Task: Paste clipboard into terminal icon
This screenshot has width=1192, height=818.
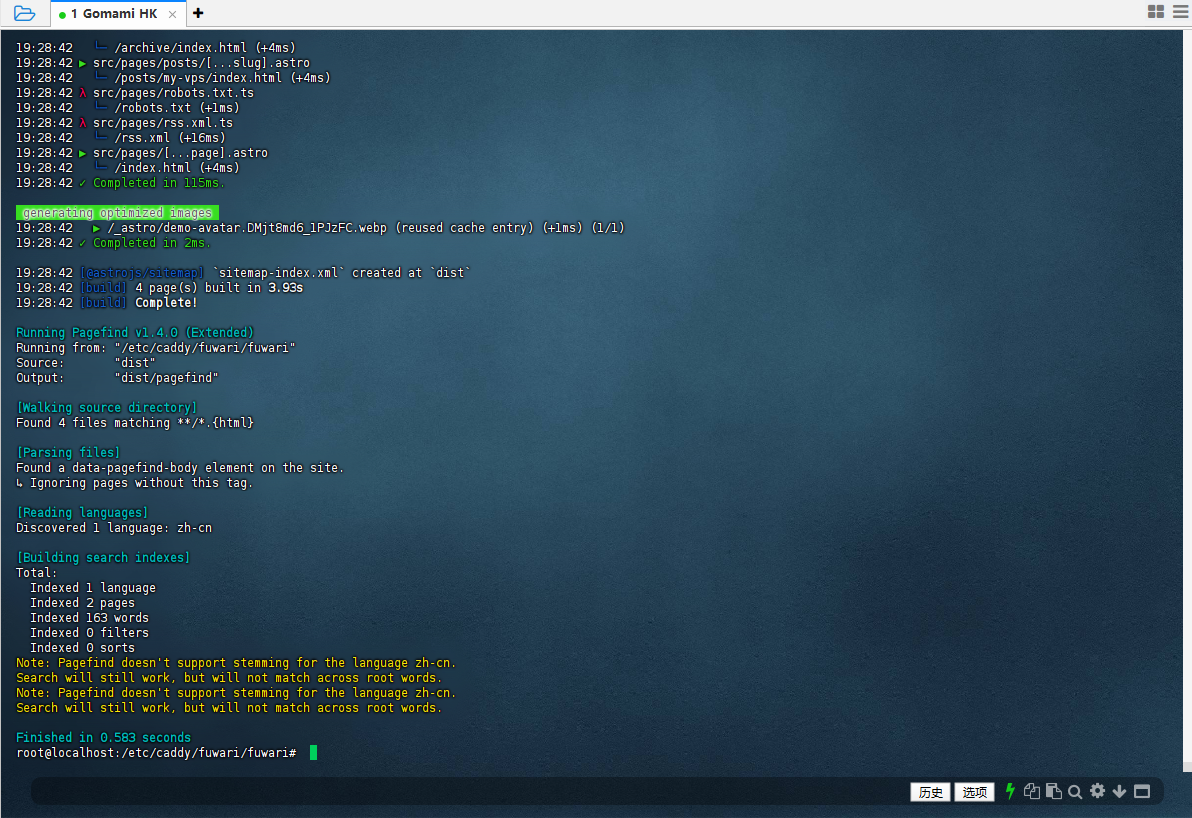Action: (x=1053, y=791)
